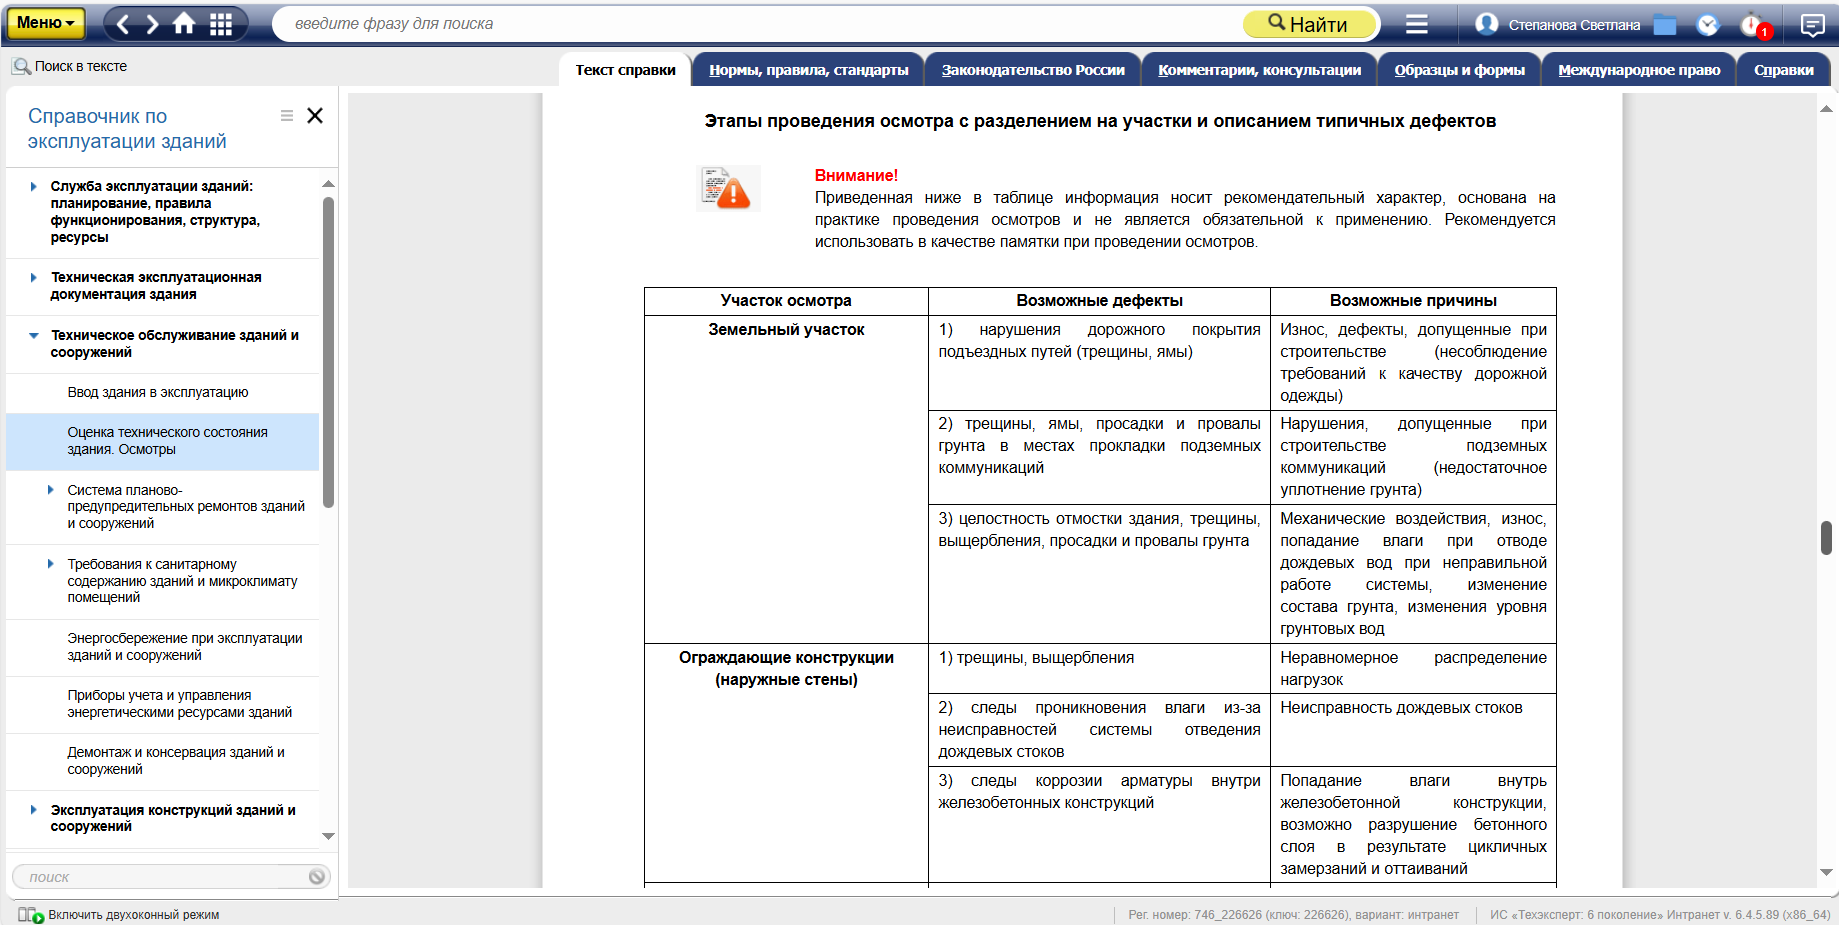The image size is (1839, 925).
Task: Open the blue folder icon
Action: point(1665,25)
